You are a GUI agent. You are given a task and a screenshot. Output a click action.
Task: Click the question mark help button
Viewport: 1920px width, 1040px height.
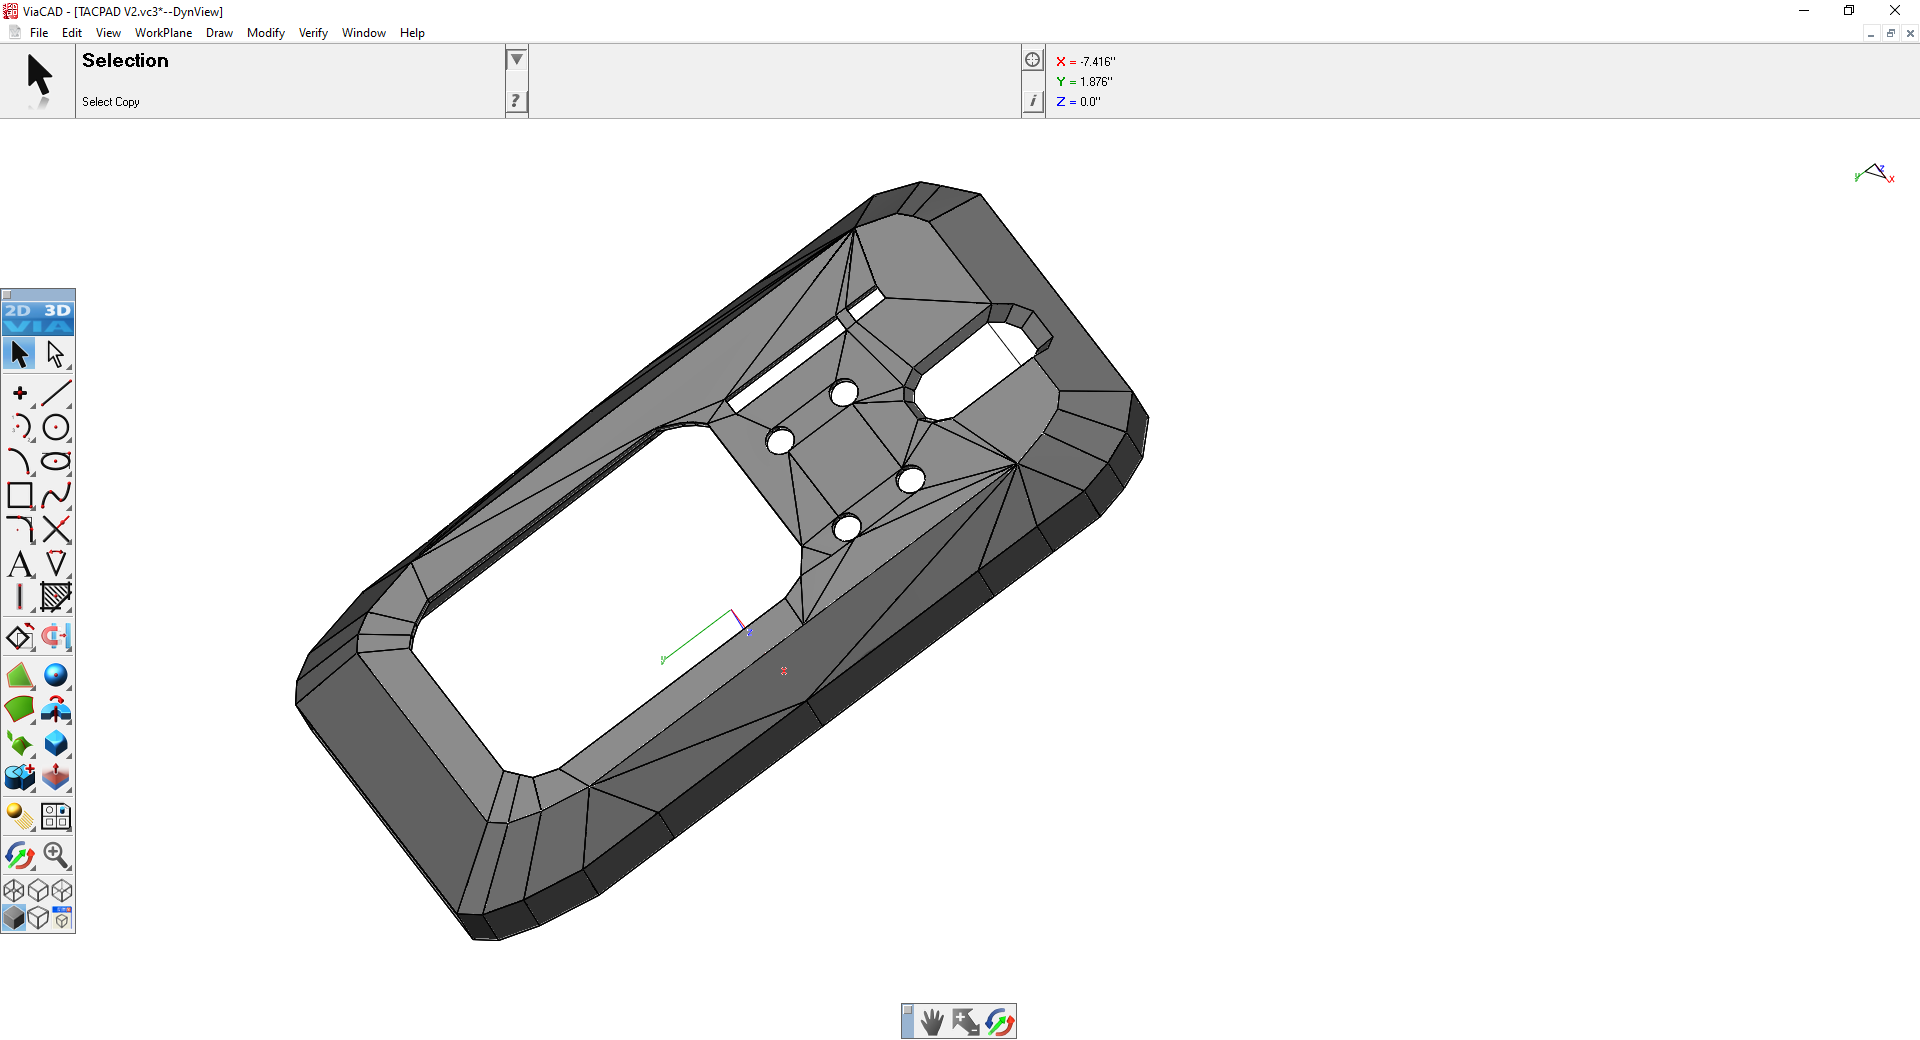pyautogui.click(x=516, y=100)
